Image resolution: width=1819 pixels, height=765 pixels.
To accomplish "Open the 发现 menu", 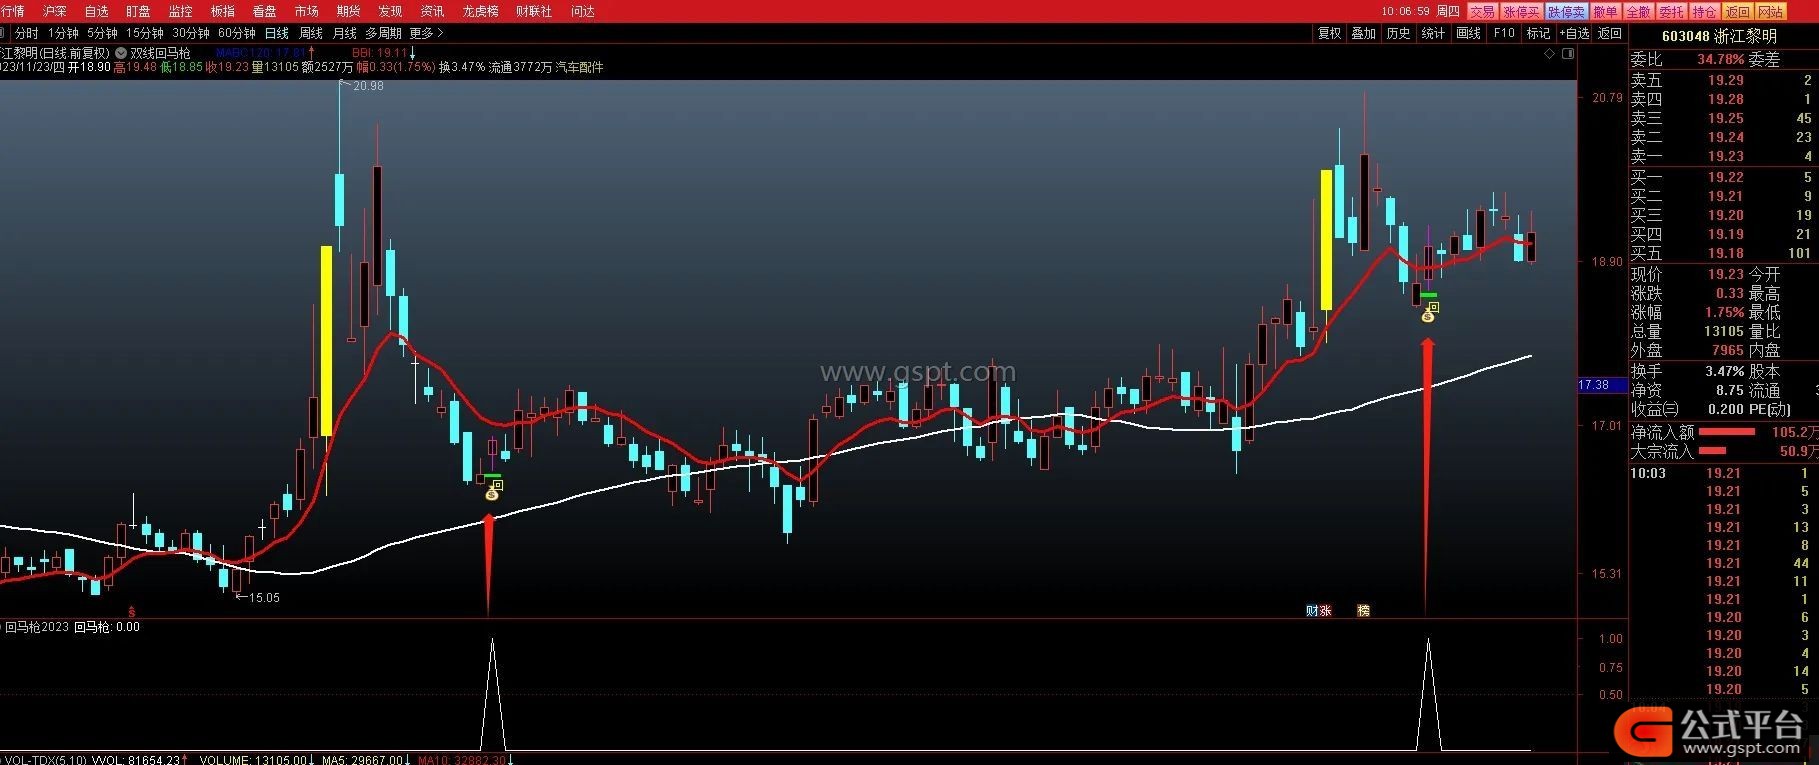I will click(x=390, y=11).
